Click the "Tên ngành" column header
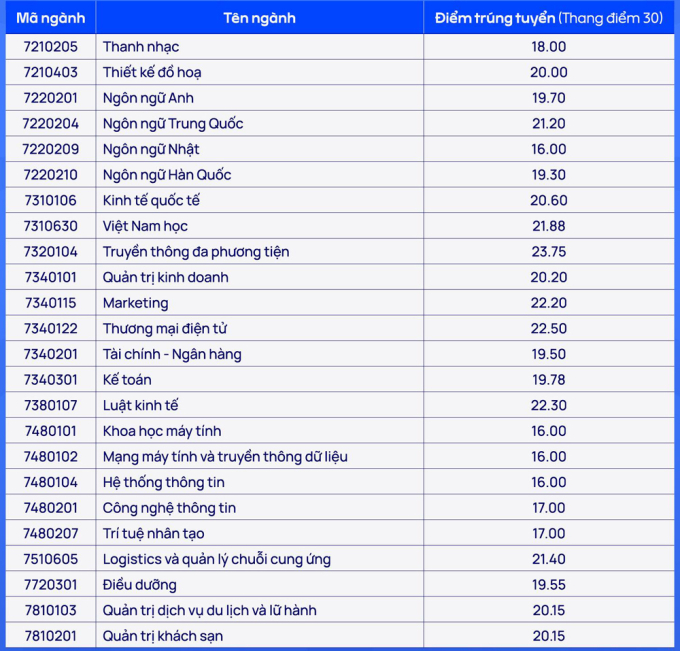This screenshot has width=680, height=651. [x=259, y=18]
